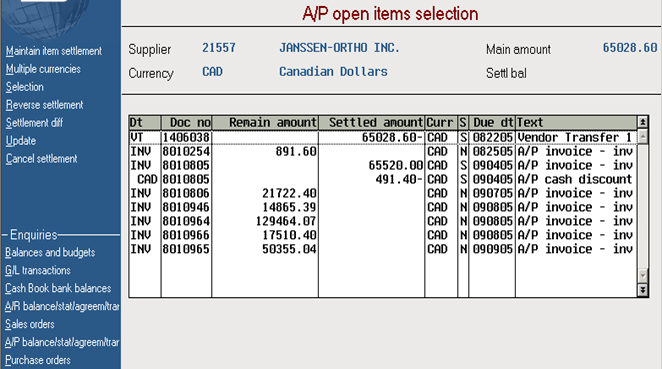Click remain amount 50355.04
This screenshot has width=662, height=369.
[x=289, y=249]
